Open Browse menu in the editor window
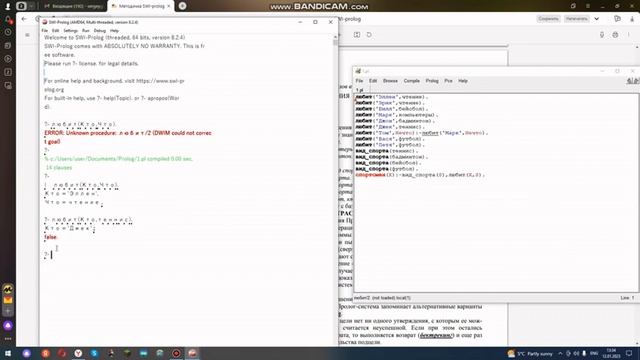 click(390, 81)
